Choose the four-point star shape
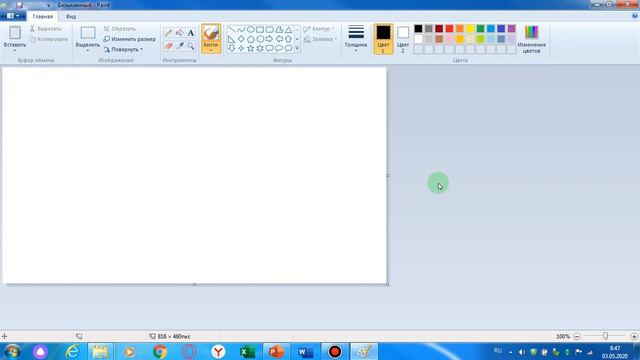Screen dimensions: 640x360 [x=241, y=48]
